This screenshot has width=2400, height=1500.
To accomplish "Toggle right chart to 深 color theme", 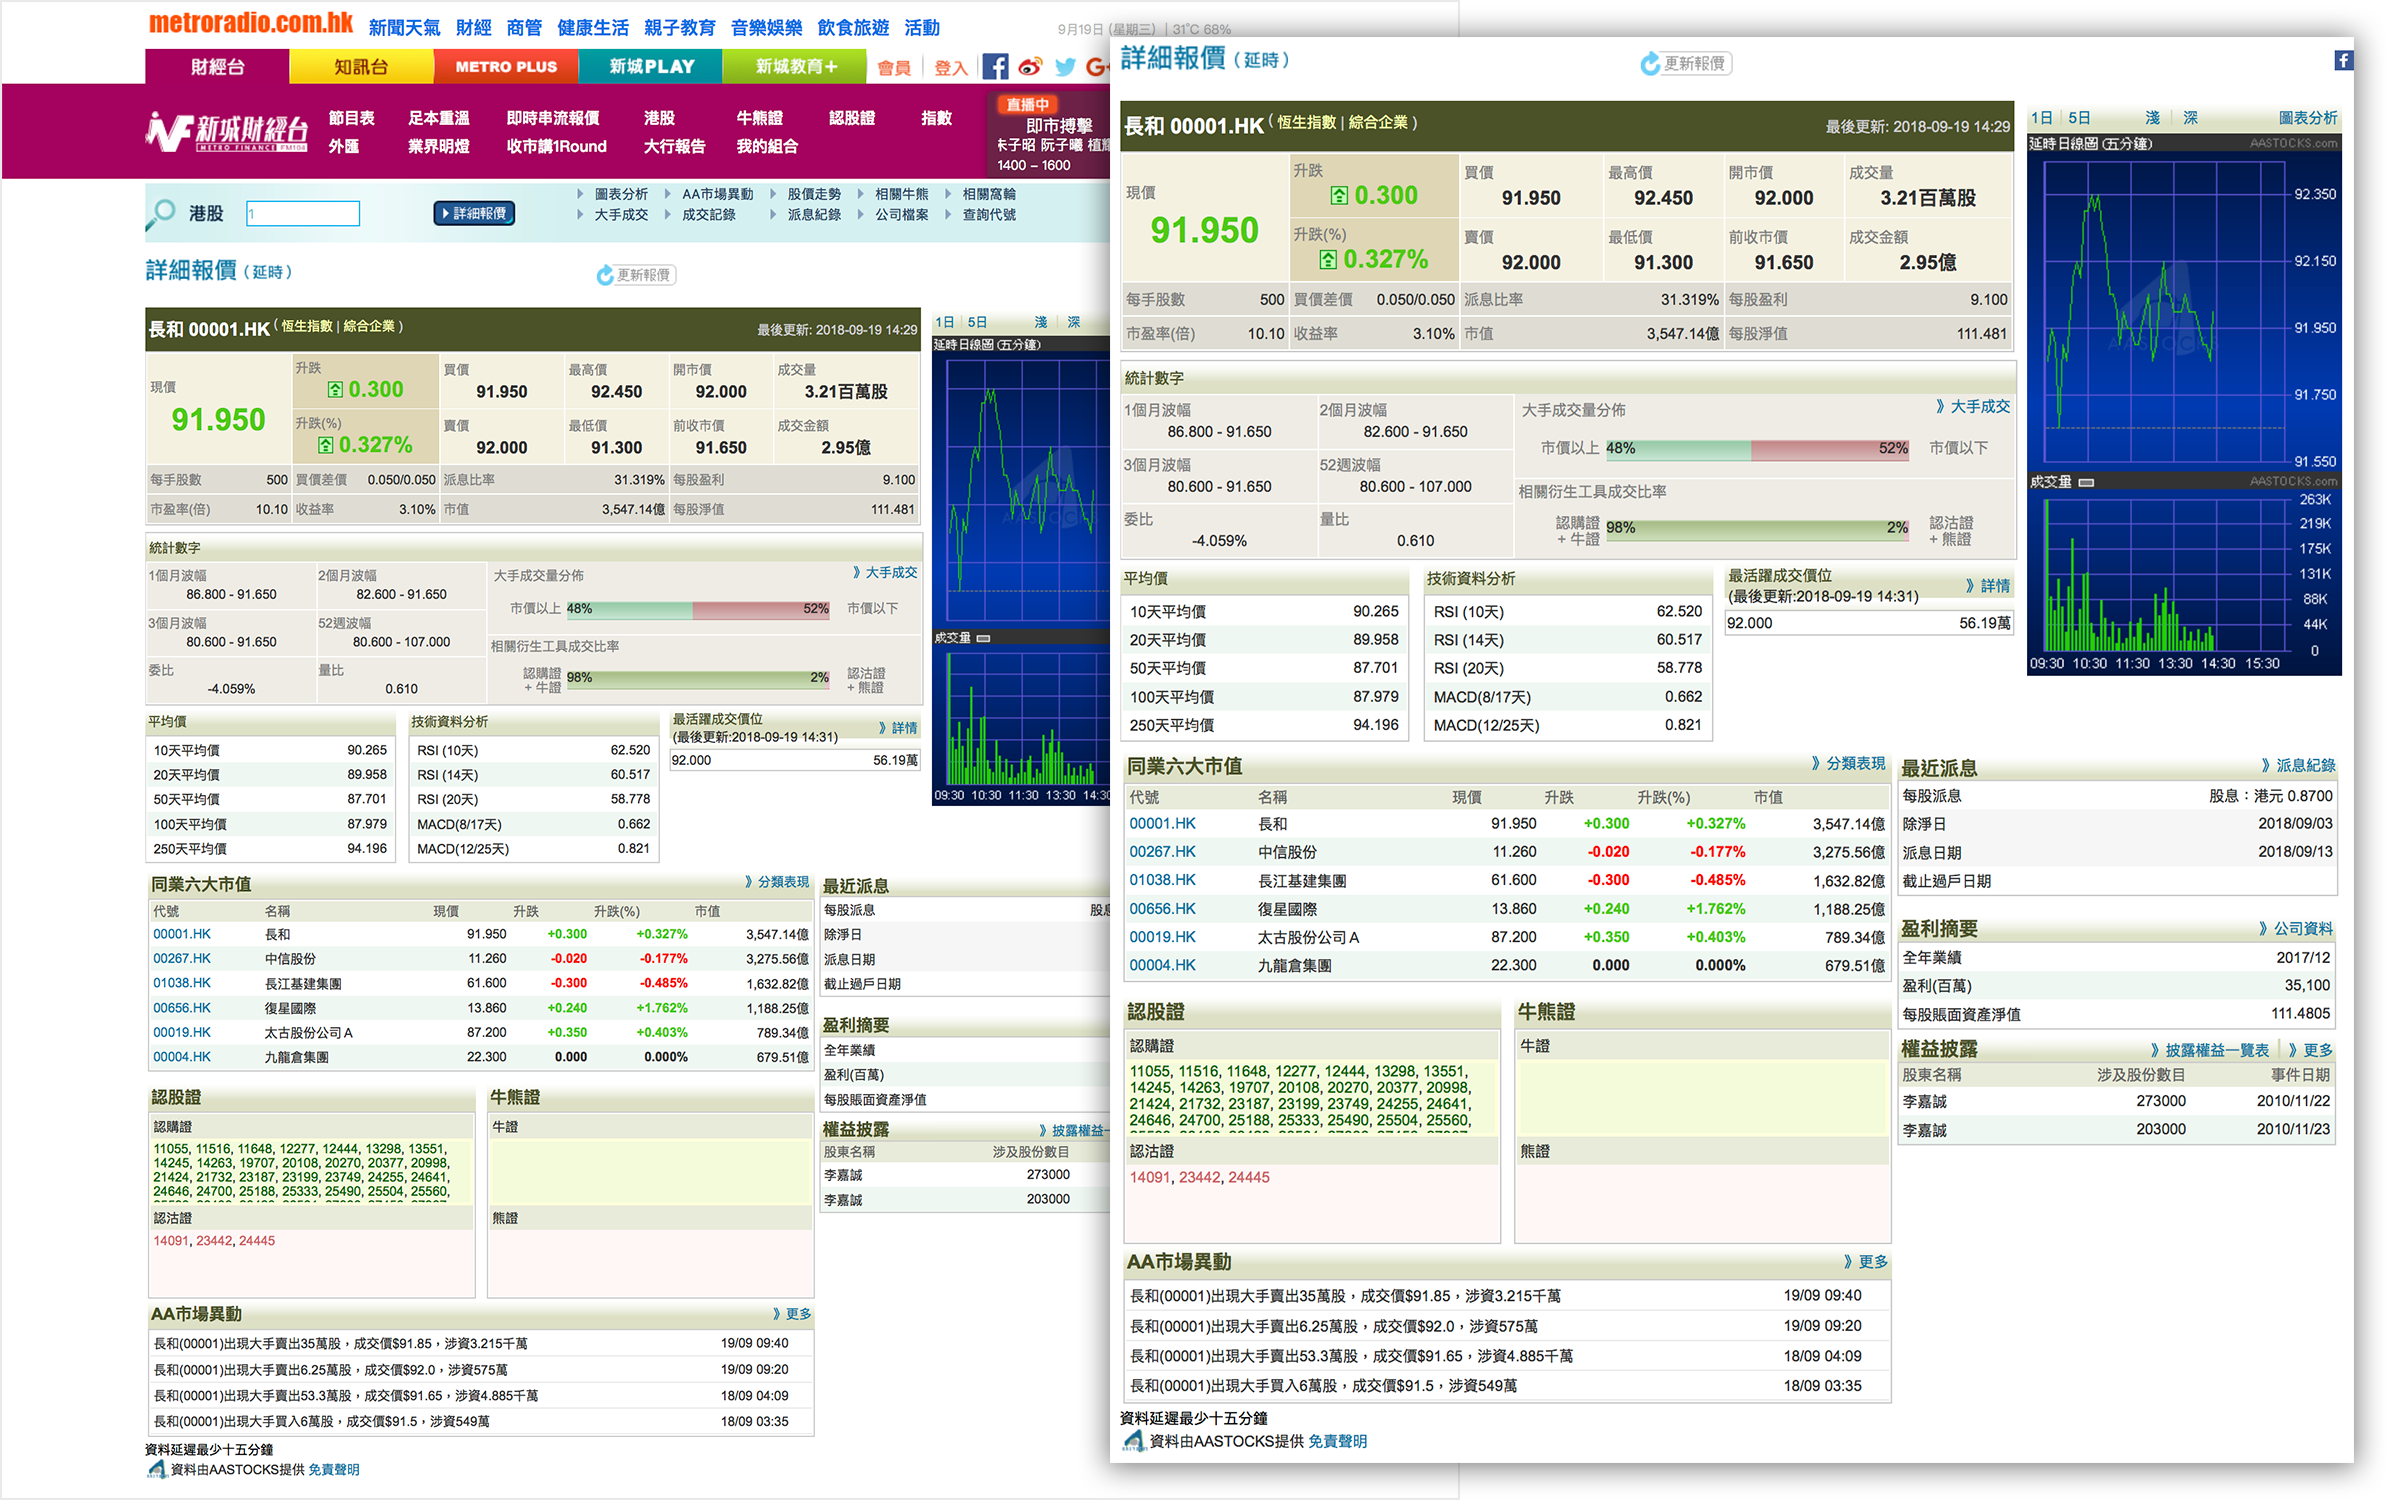I will (x=2190, y=118).
